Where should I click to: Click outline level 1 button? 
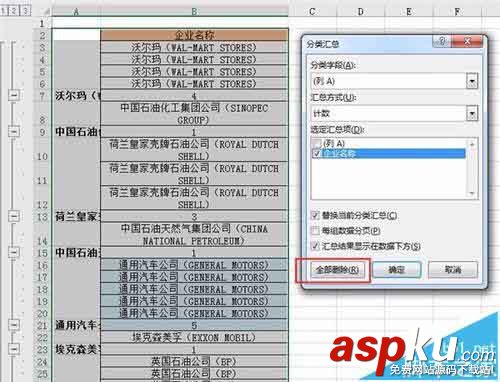point(3,11)
